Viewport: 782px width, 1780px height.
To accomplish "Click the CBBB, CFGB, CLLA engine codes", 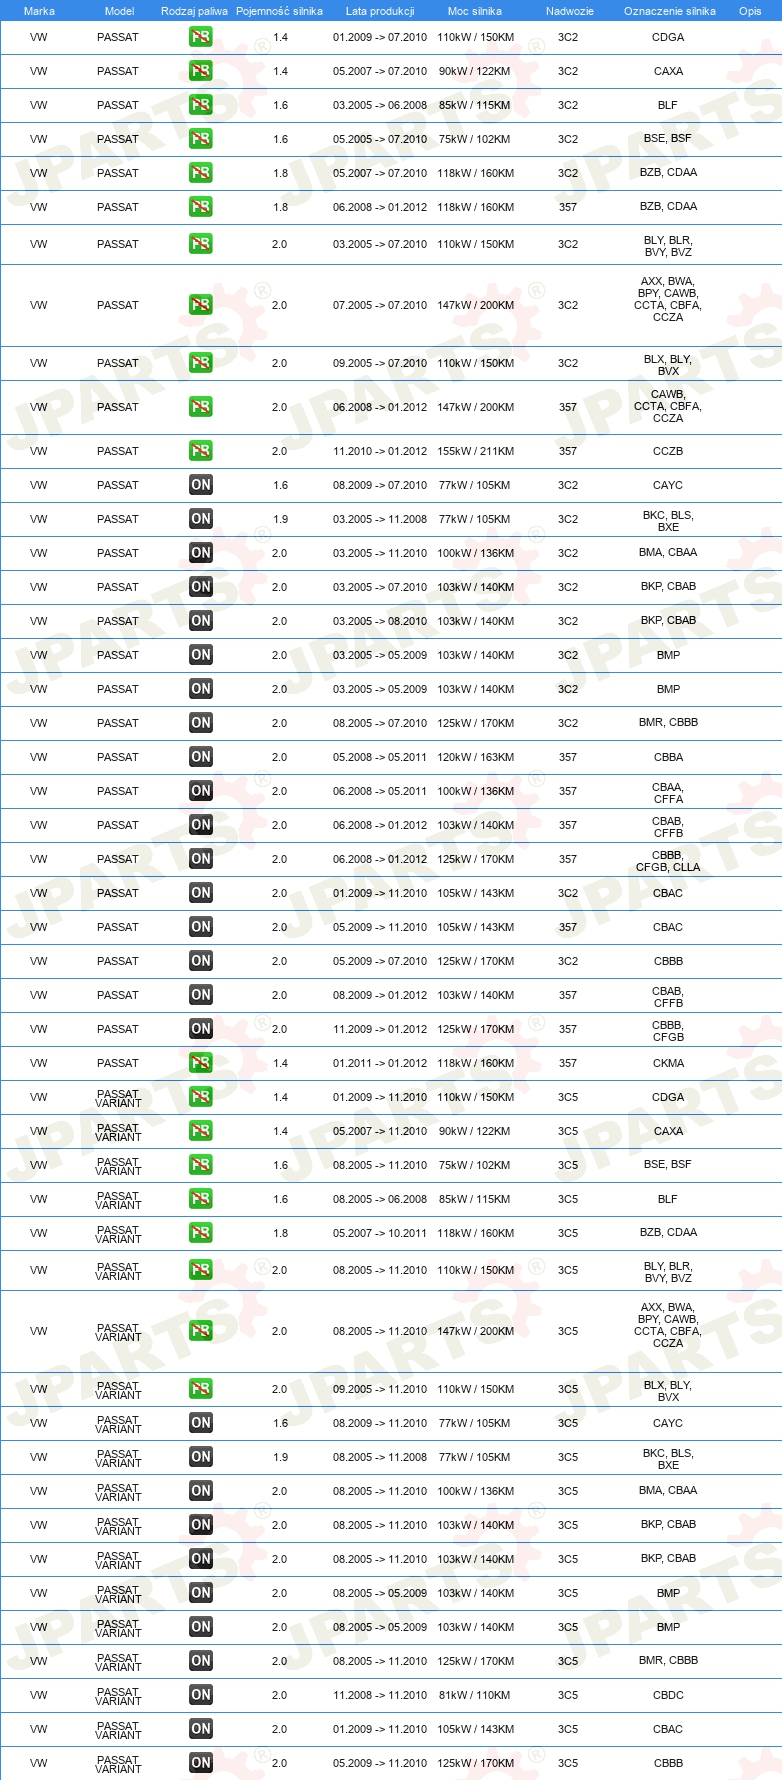I will pyautogui.click(x=668, y=861).
